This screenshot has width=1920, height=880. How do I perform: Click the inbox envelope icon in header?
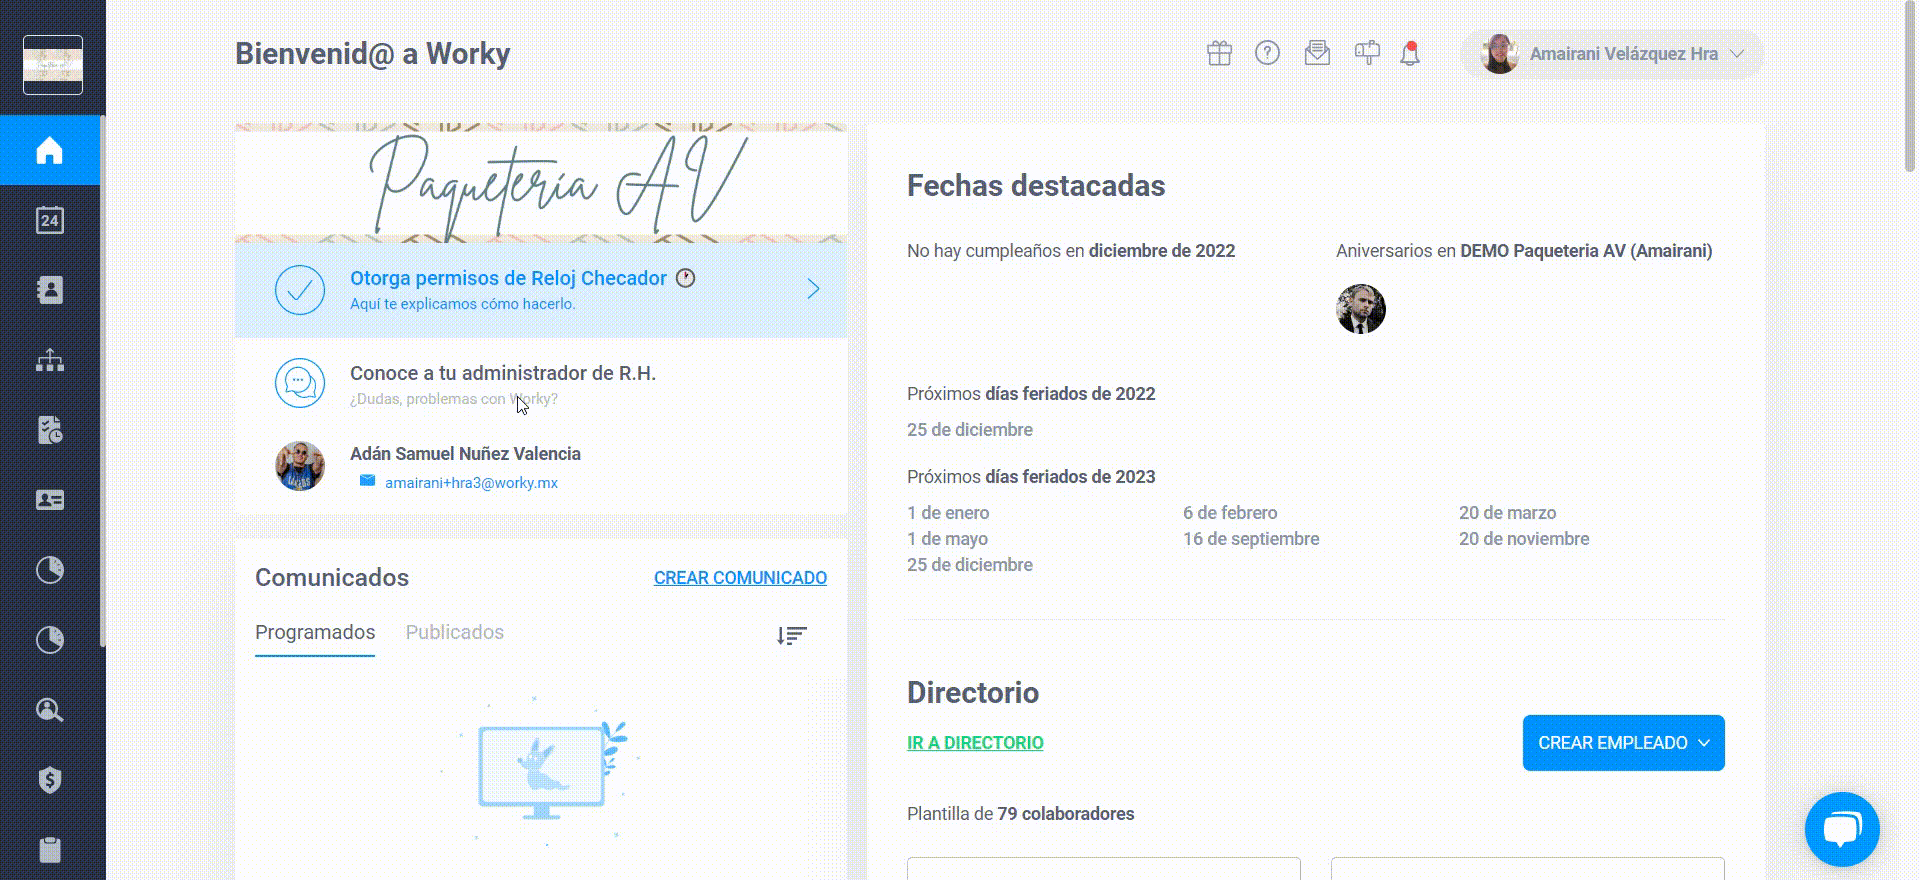[x=1317, y=53]
